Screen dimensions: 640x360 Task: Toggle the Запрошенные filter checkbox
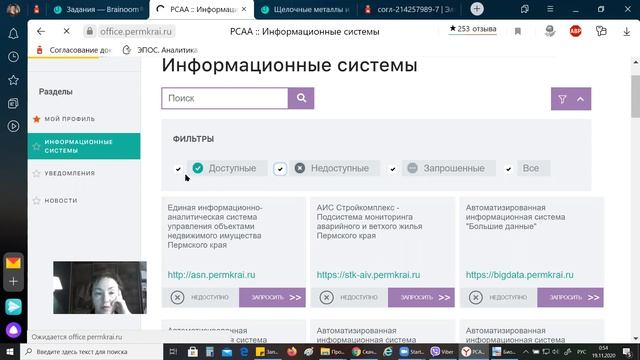[x=393, y=169]
